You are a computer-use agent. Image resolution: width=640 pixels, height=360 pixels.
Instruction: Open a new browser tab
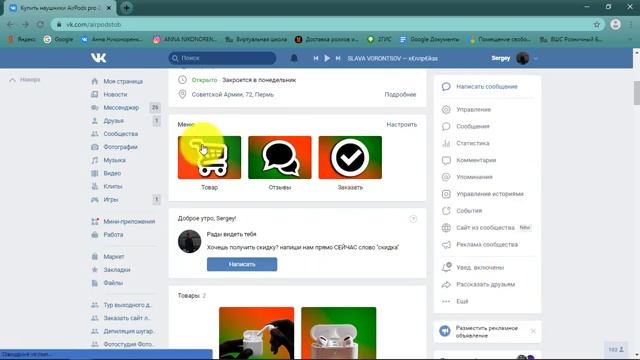[x=127, y=8]
